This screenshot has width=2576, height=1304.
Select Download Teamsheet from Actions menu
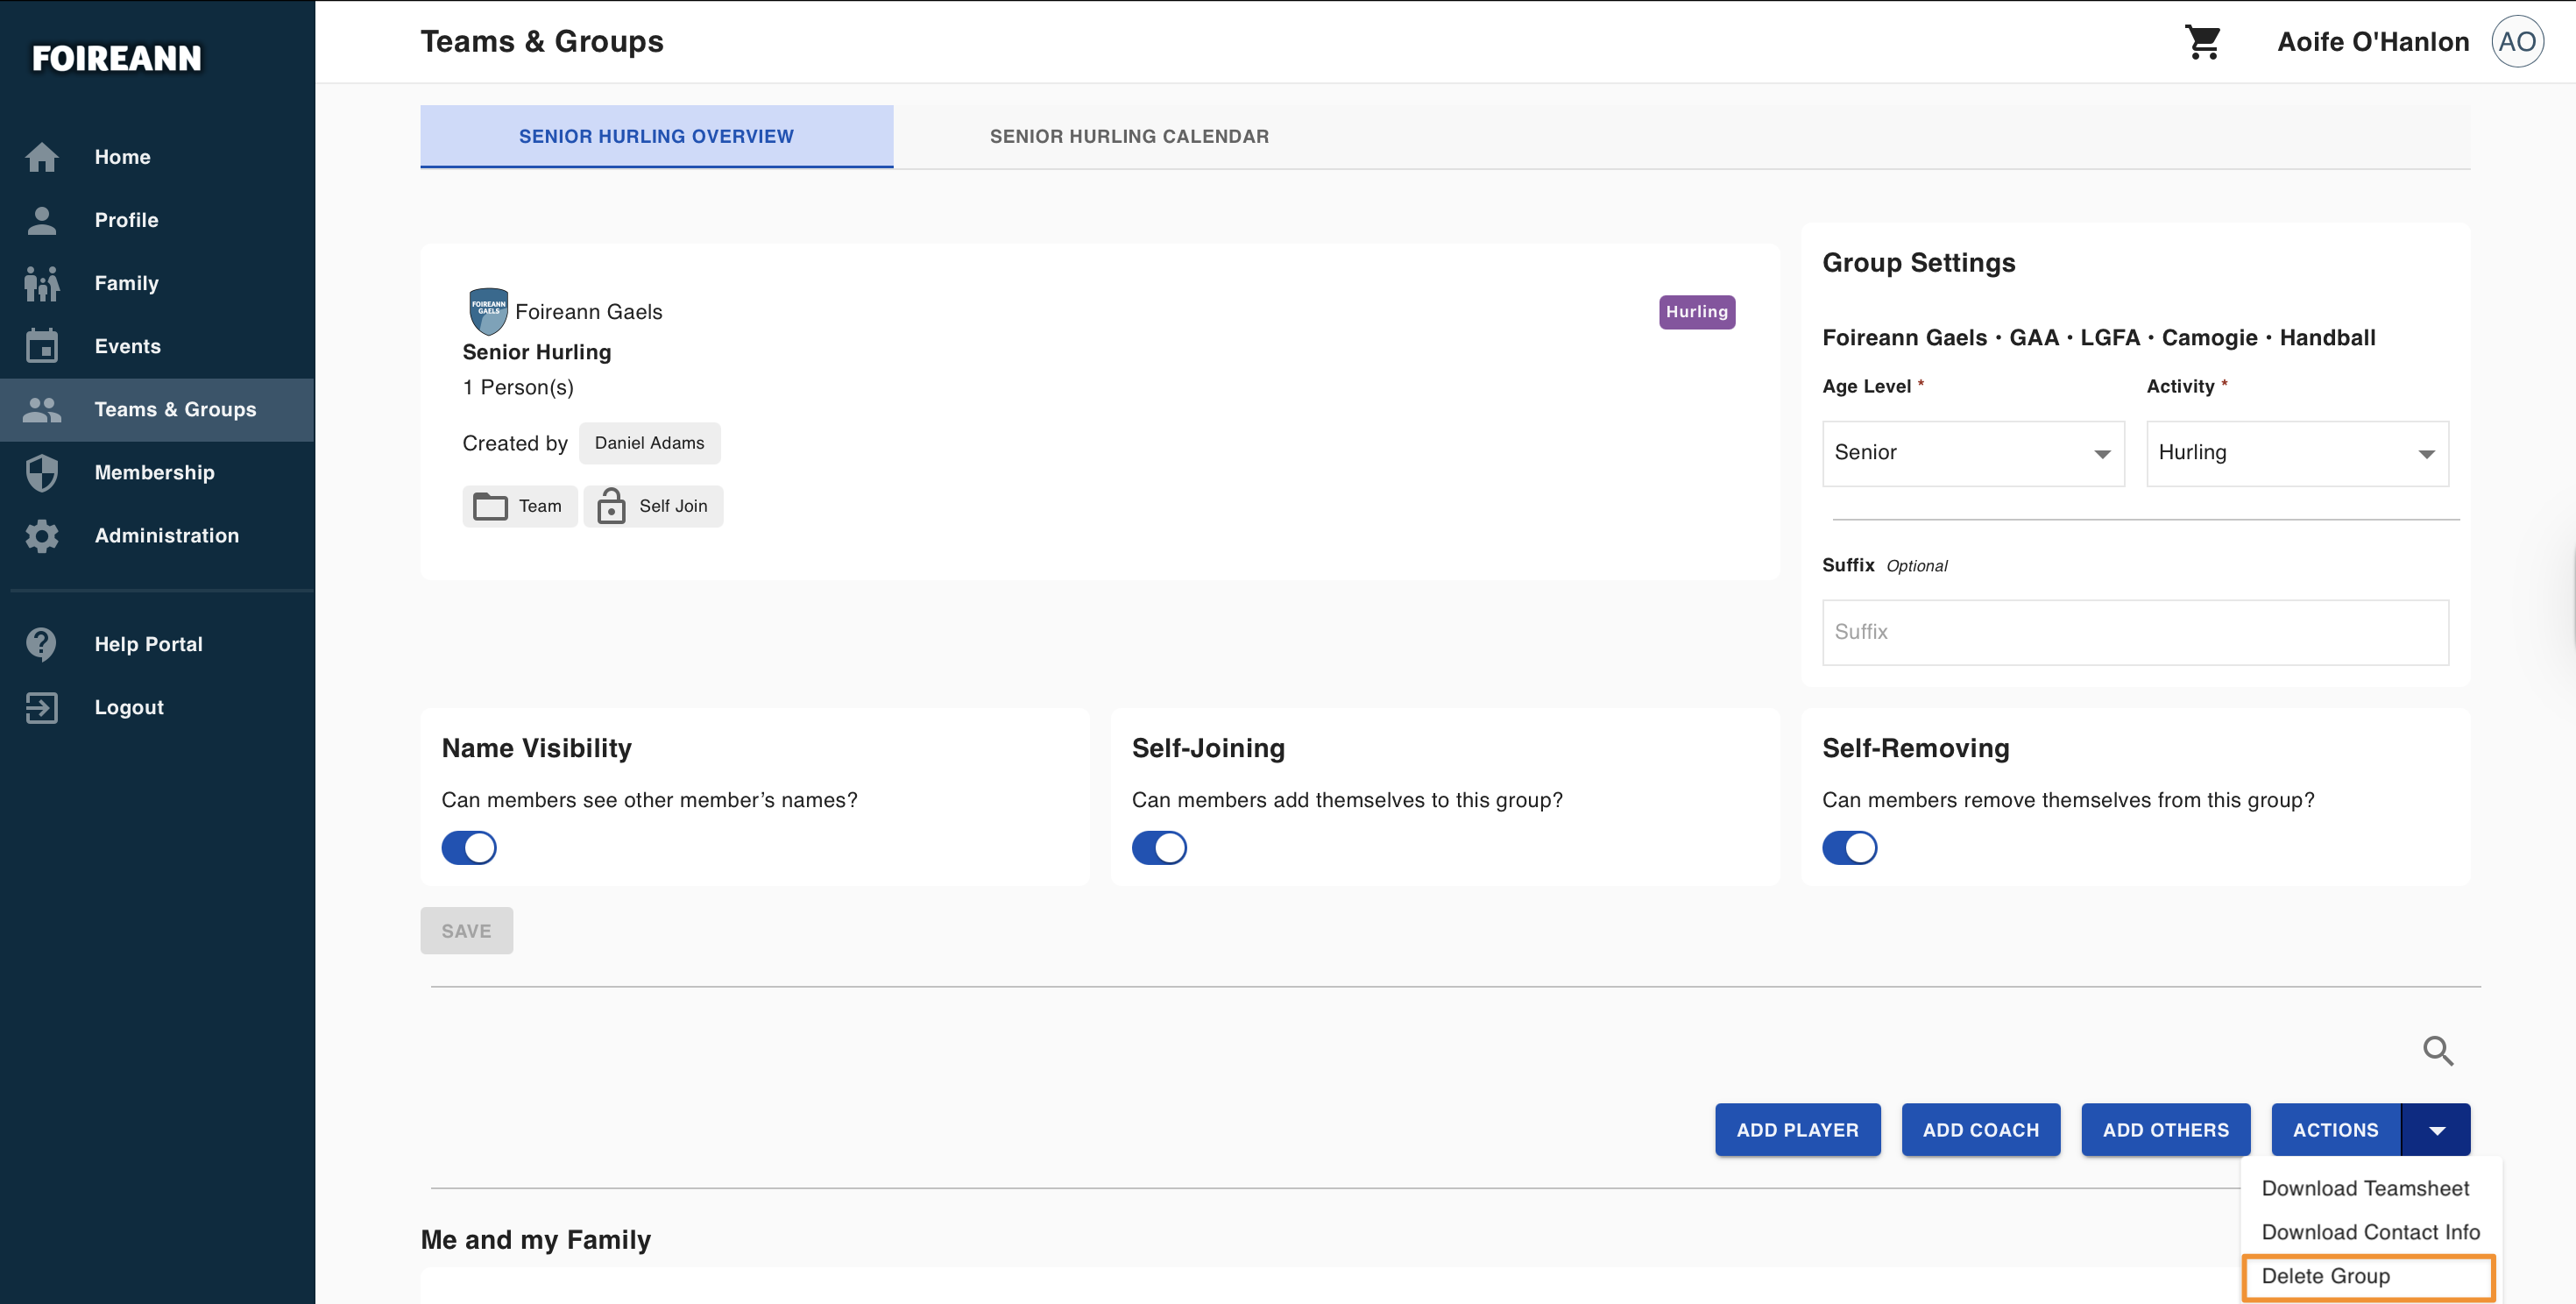coord(2365,1188)
